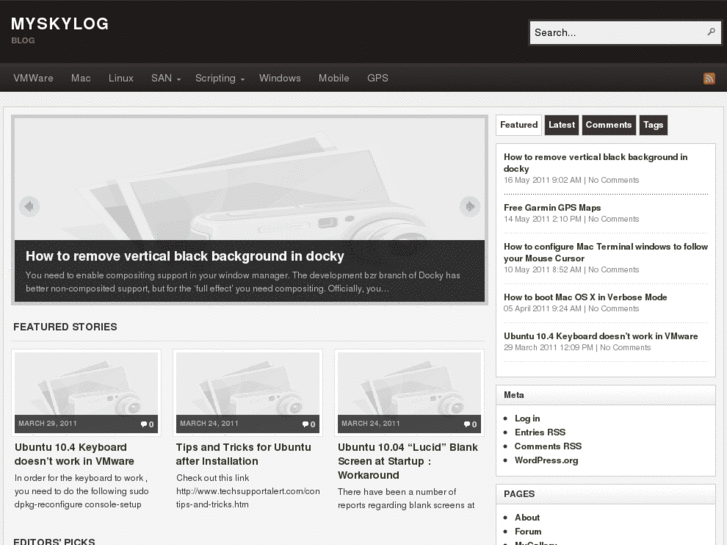Open Tips and Tricks for Ubuntu story title
Viewport: 727px width, 545px height.
pyautogui.click(x=243, y=454)
